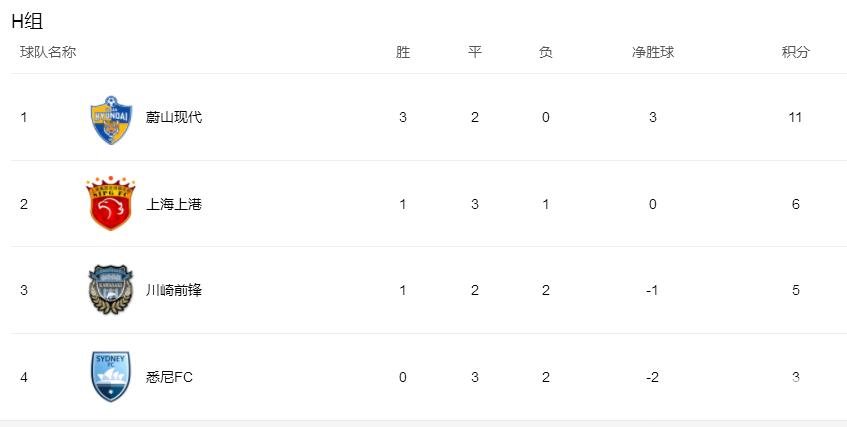Click the Shanghai SIPG red shield logo
This screenshot has height=427, width=847.
111,203
